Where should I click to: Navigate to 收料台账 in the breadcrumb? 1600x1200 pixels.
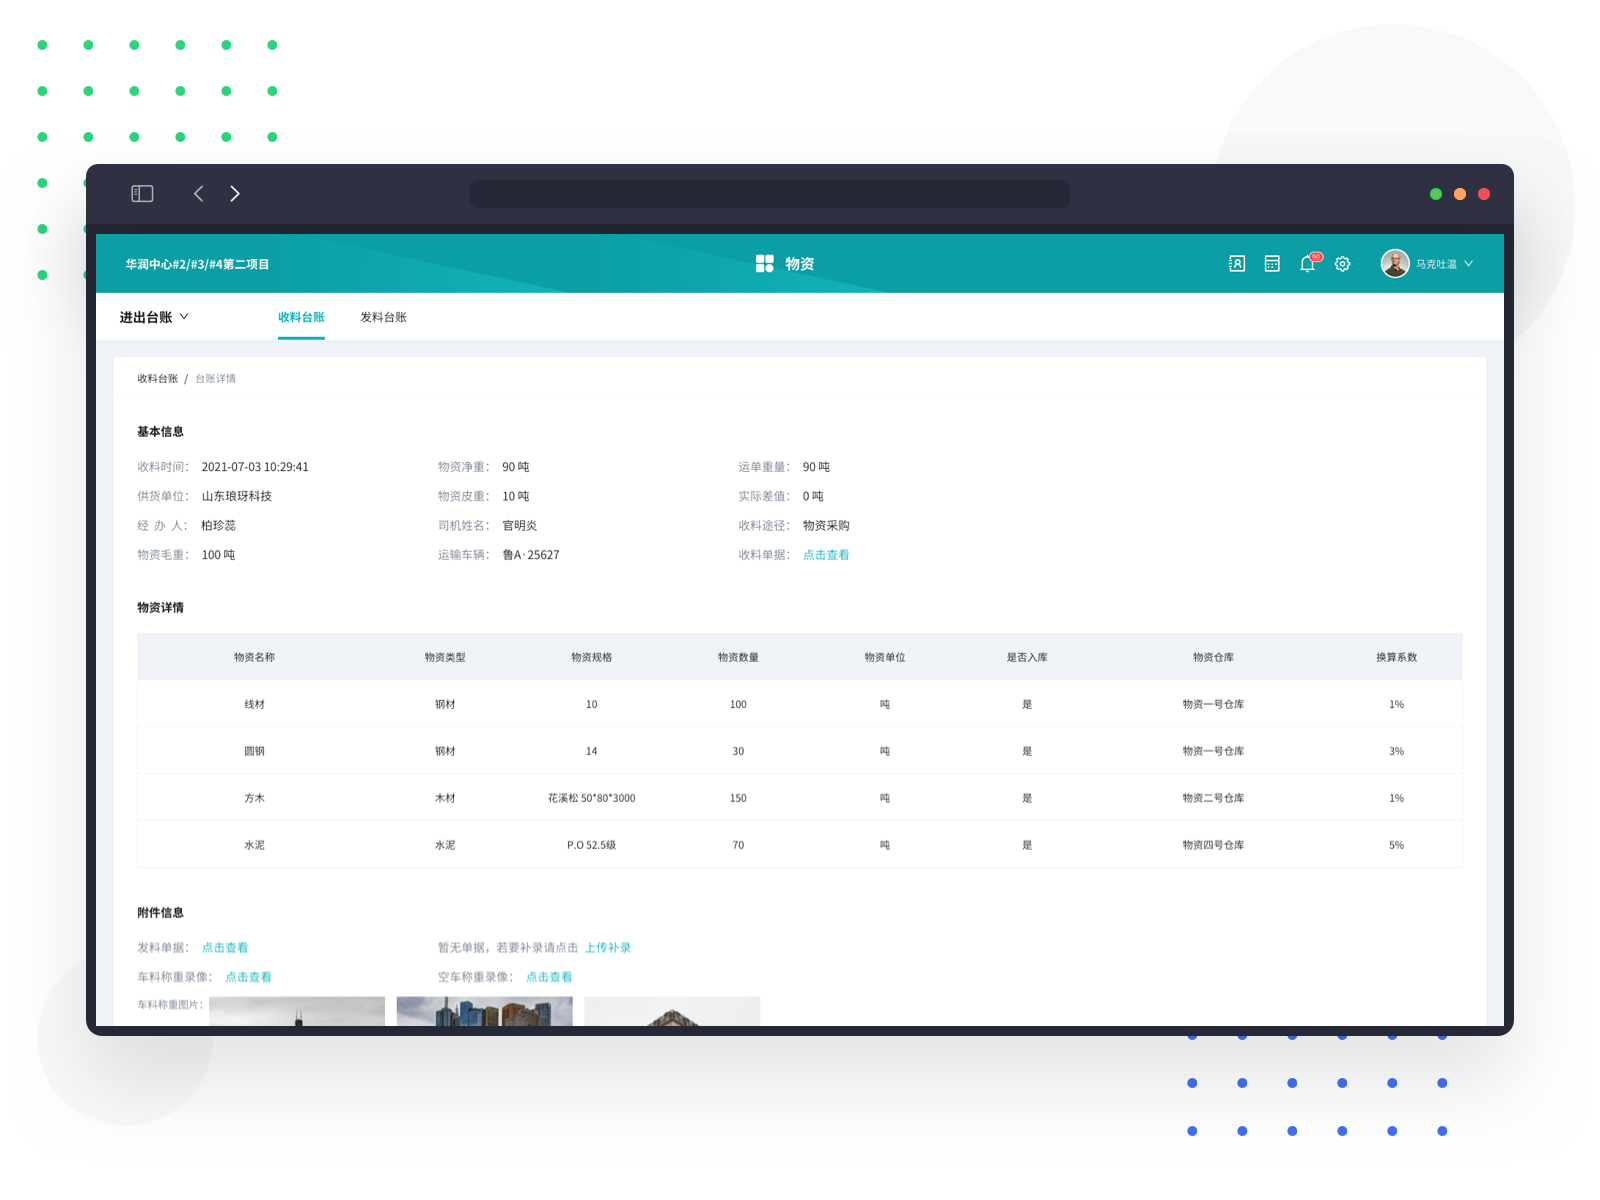coord(157,379)
